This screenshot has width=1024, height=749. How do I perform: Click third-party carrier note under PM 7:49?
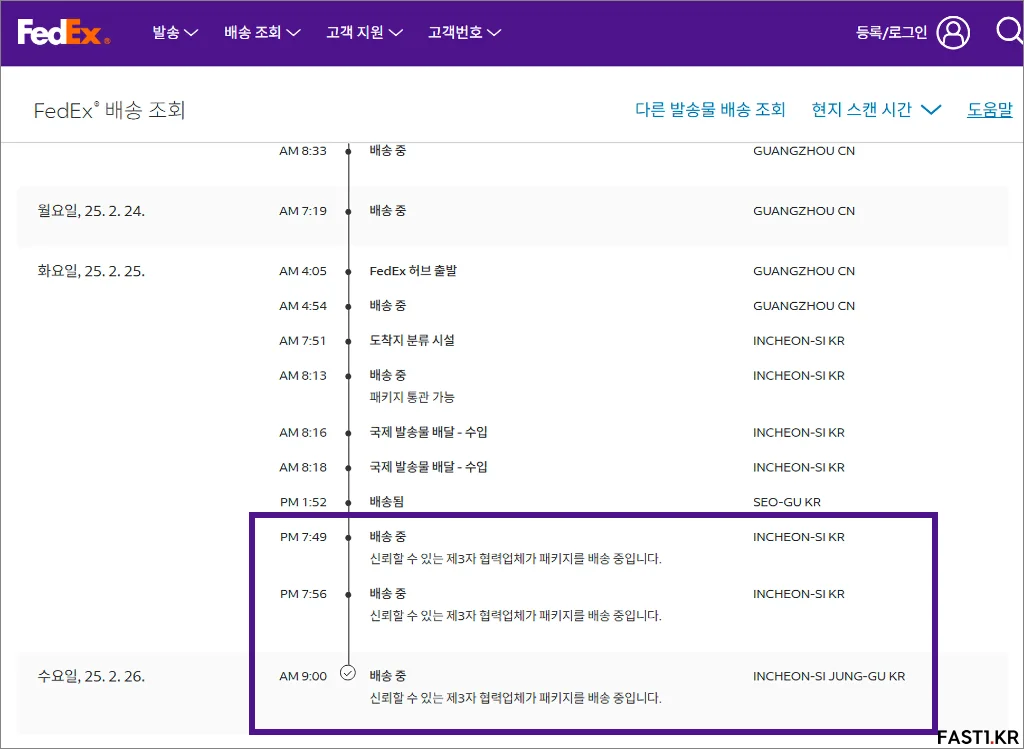[515, 559]
